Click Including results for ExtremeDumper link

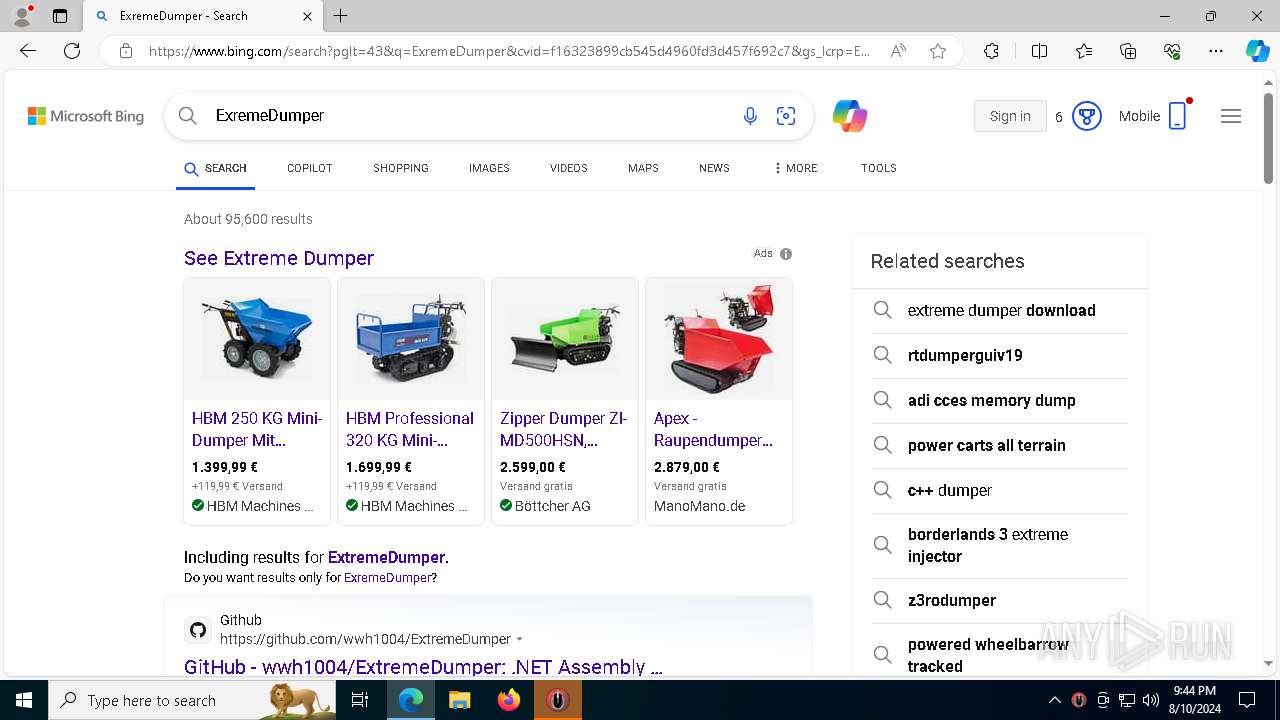tap(386, 557)
